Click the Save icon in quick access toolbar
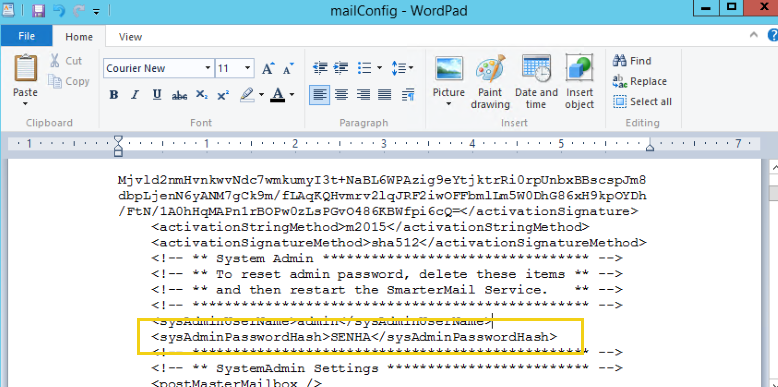778x387 pixels. point(38,10)
